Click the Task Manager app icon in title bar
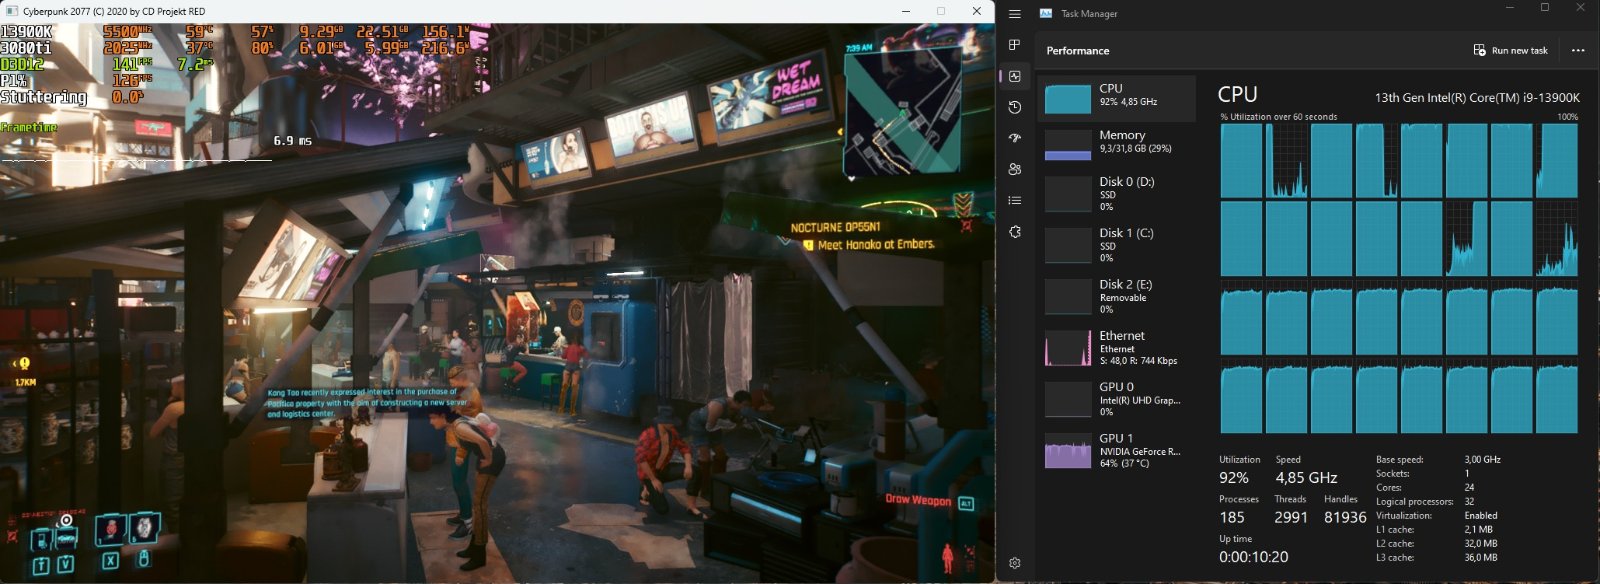 coord(1046,13)
